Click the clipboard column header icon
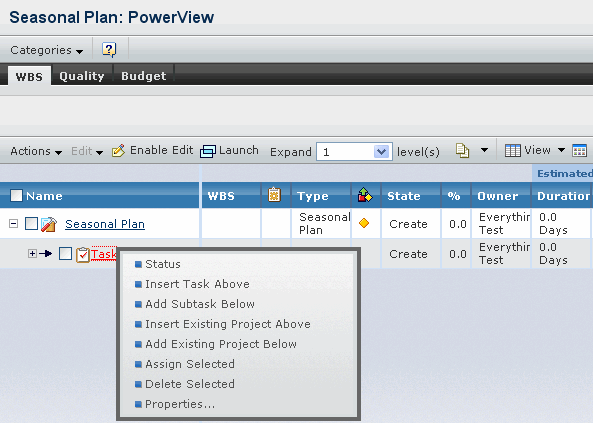This screenshot has height=423, width=593. [x=275, y=195]
